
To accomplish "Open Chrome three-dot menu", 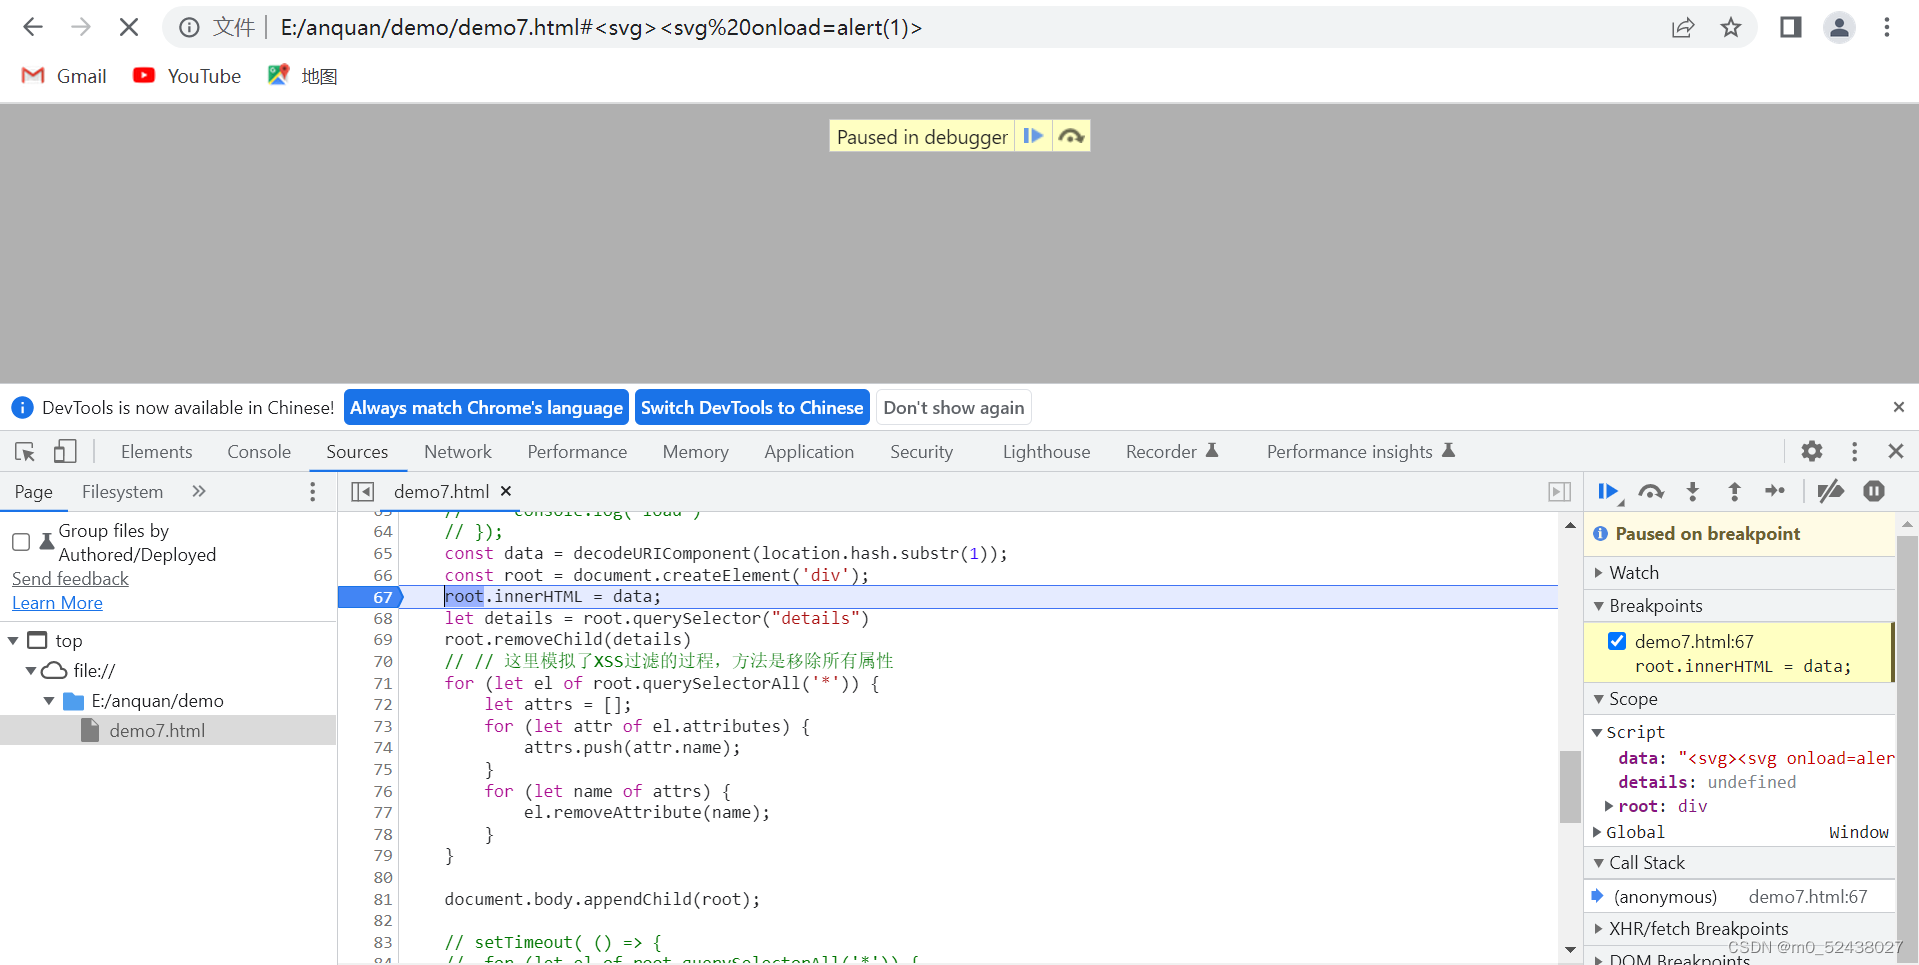I will point(1887,27).
